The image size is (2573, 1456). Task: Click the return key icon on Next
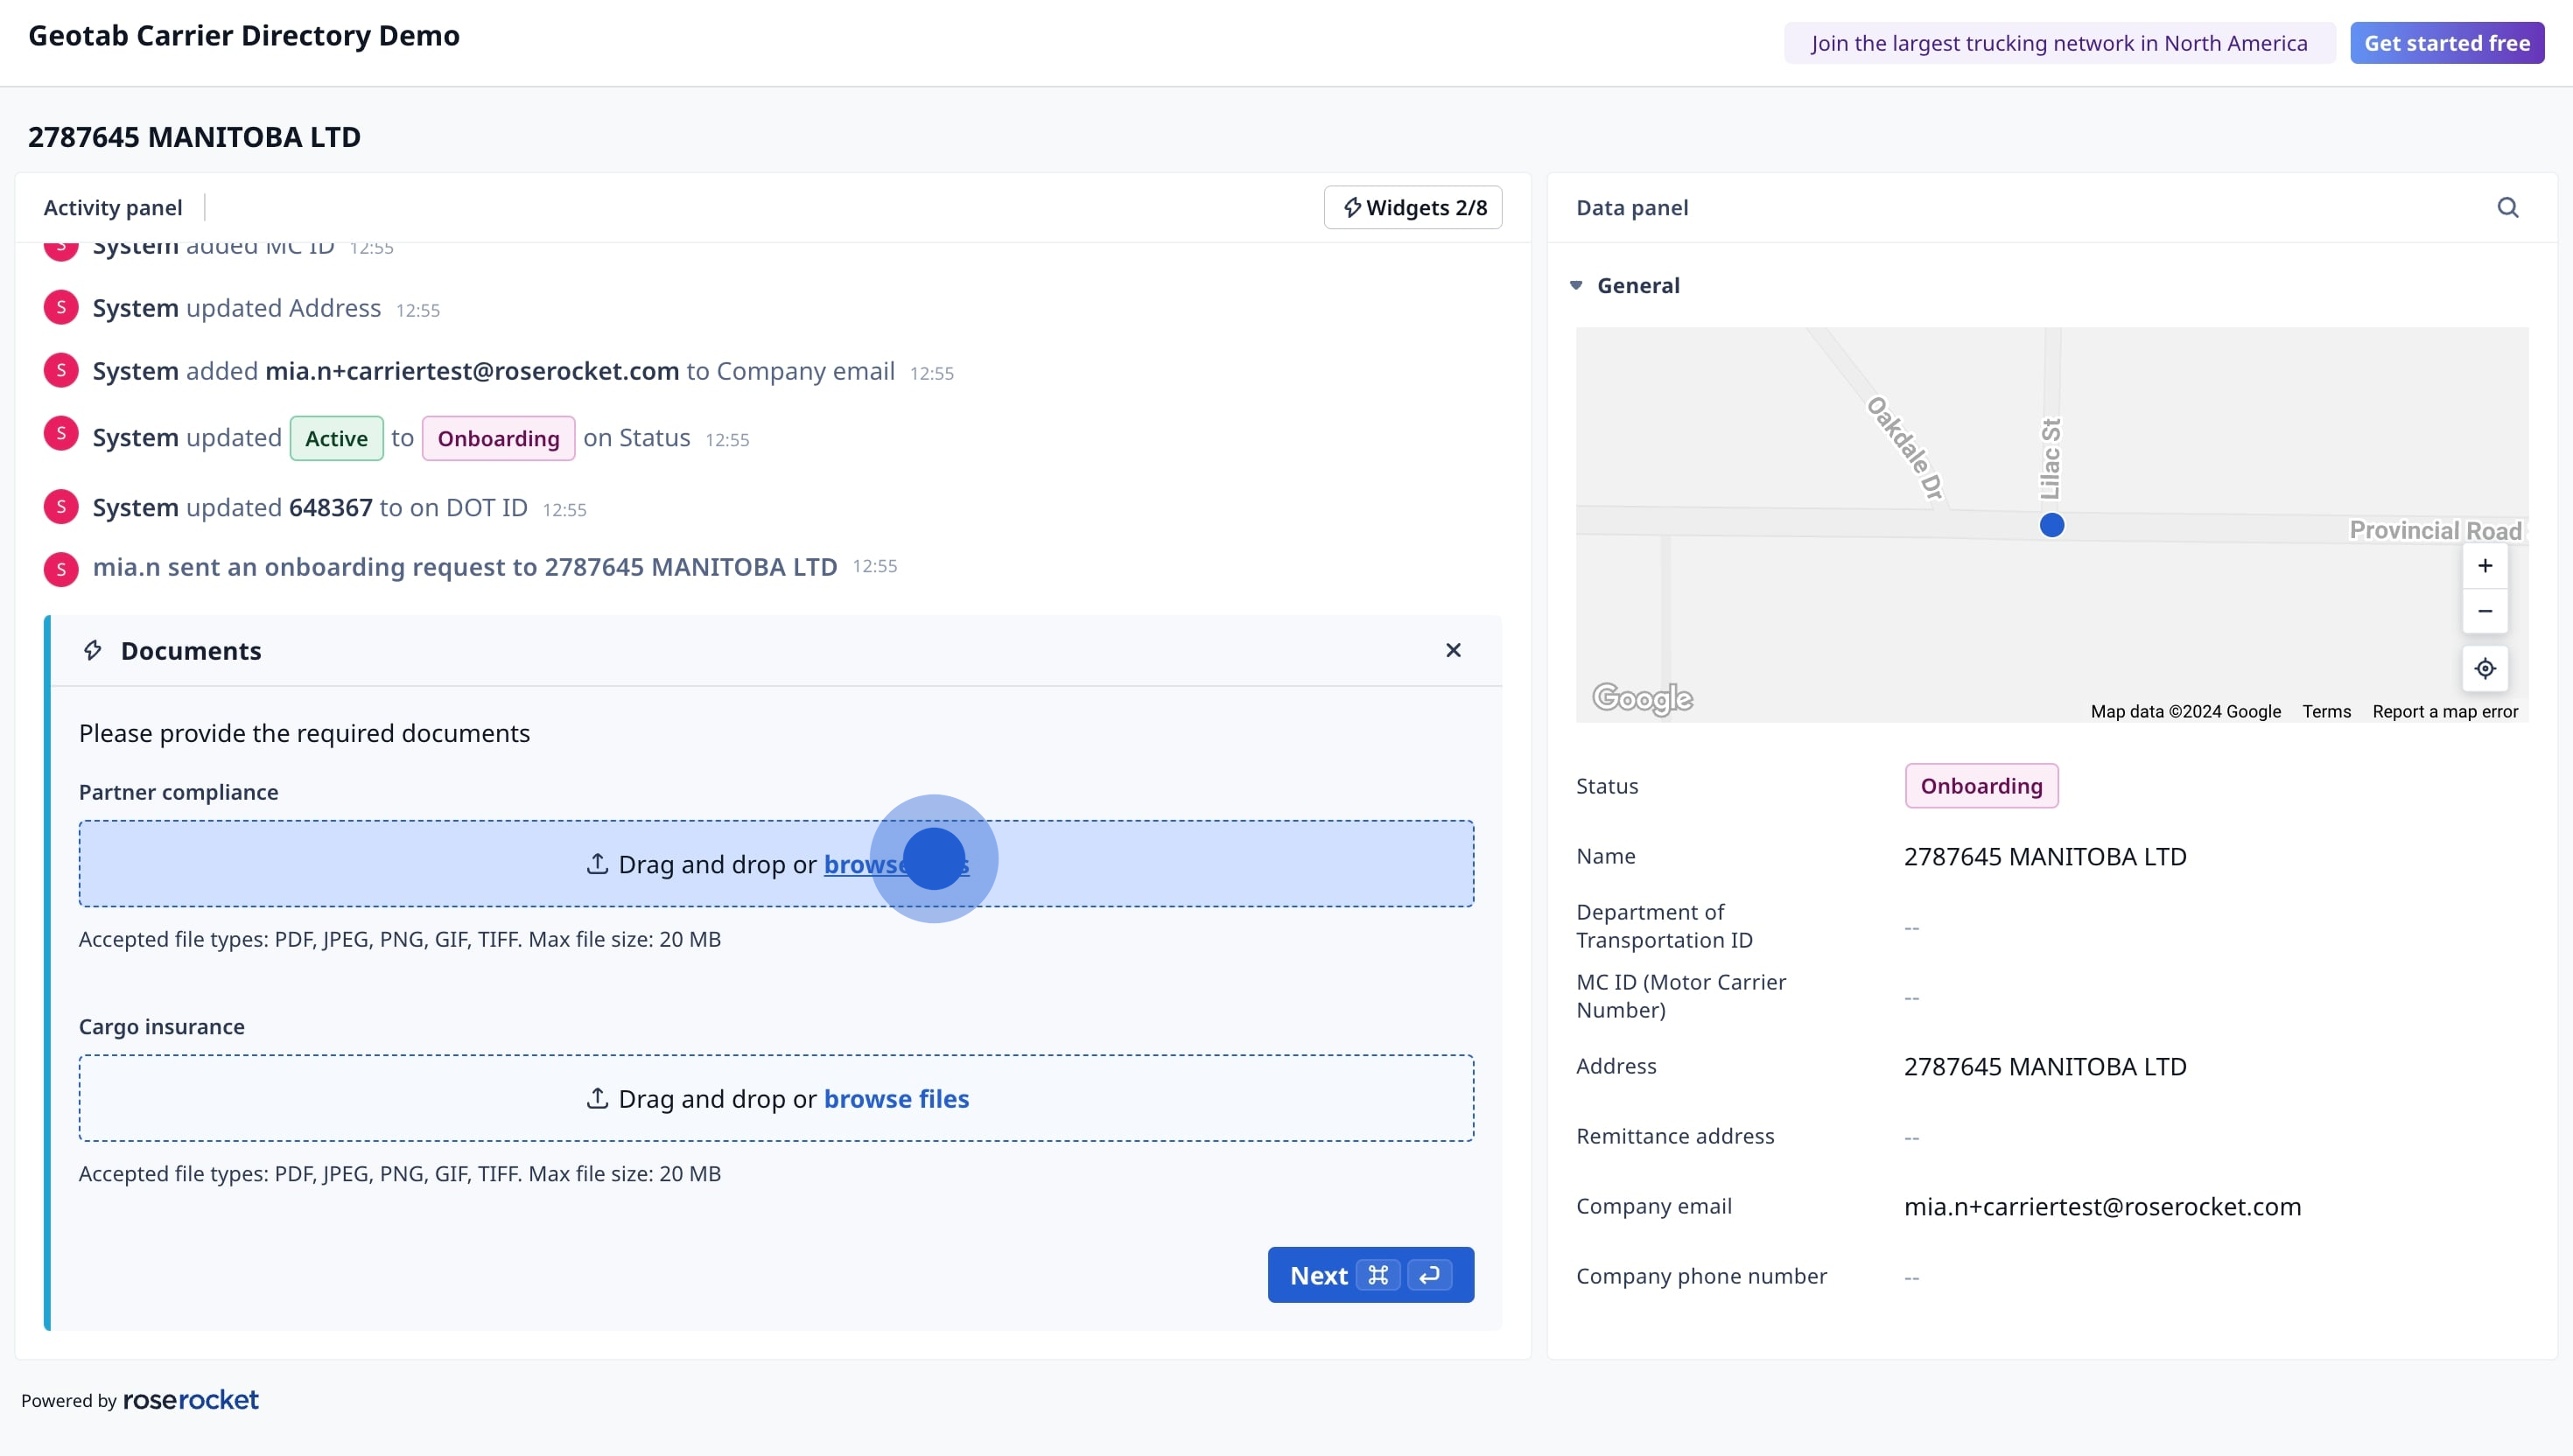coord(1429,1275)
